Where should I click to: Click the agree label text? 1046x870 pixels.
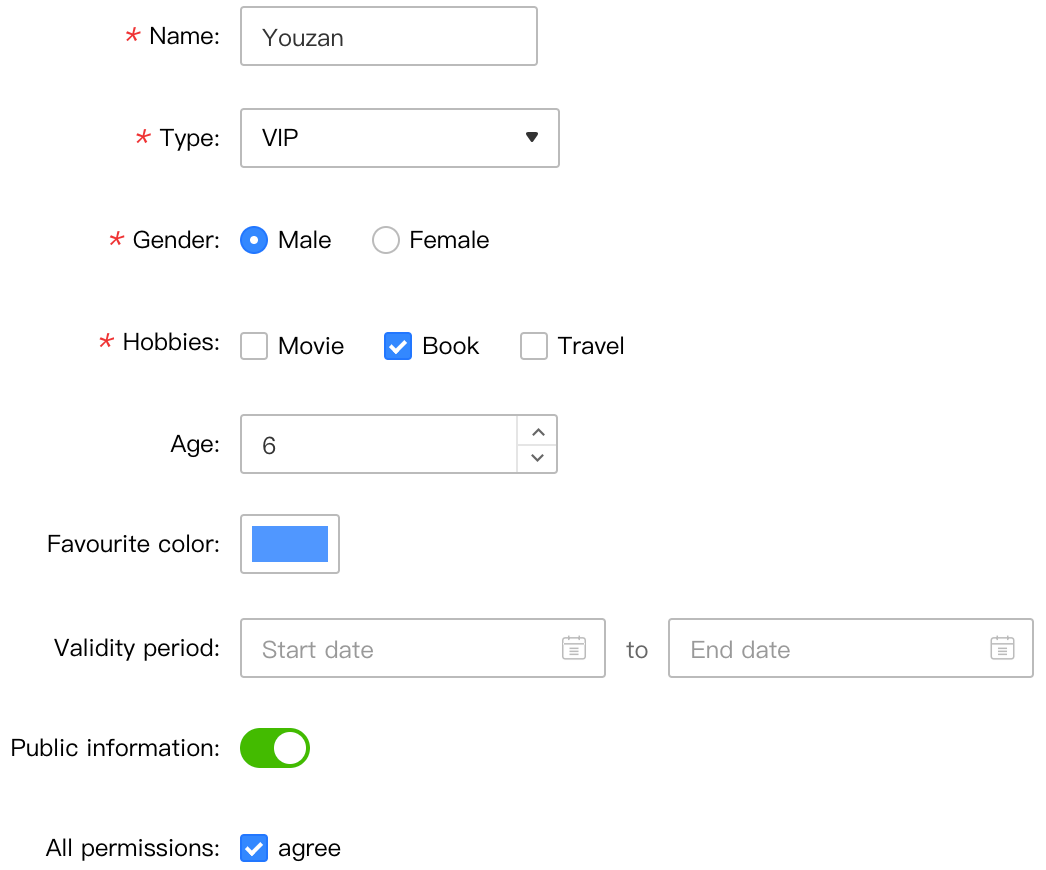pyautogui.click(x=310, y=849)
